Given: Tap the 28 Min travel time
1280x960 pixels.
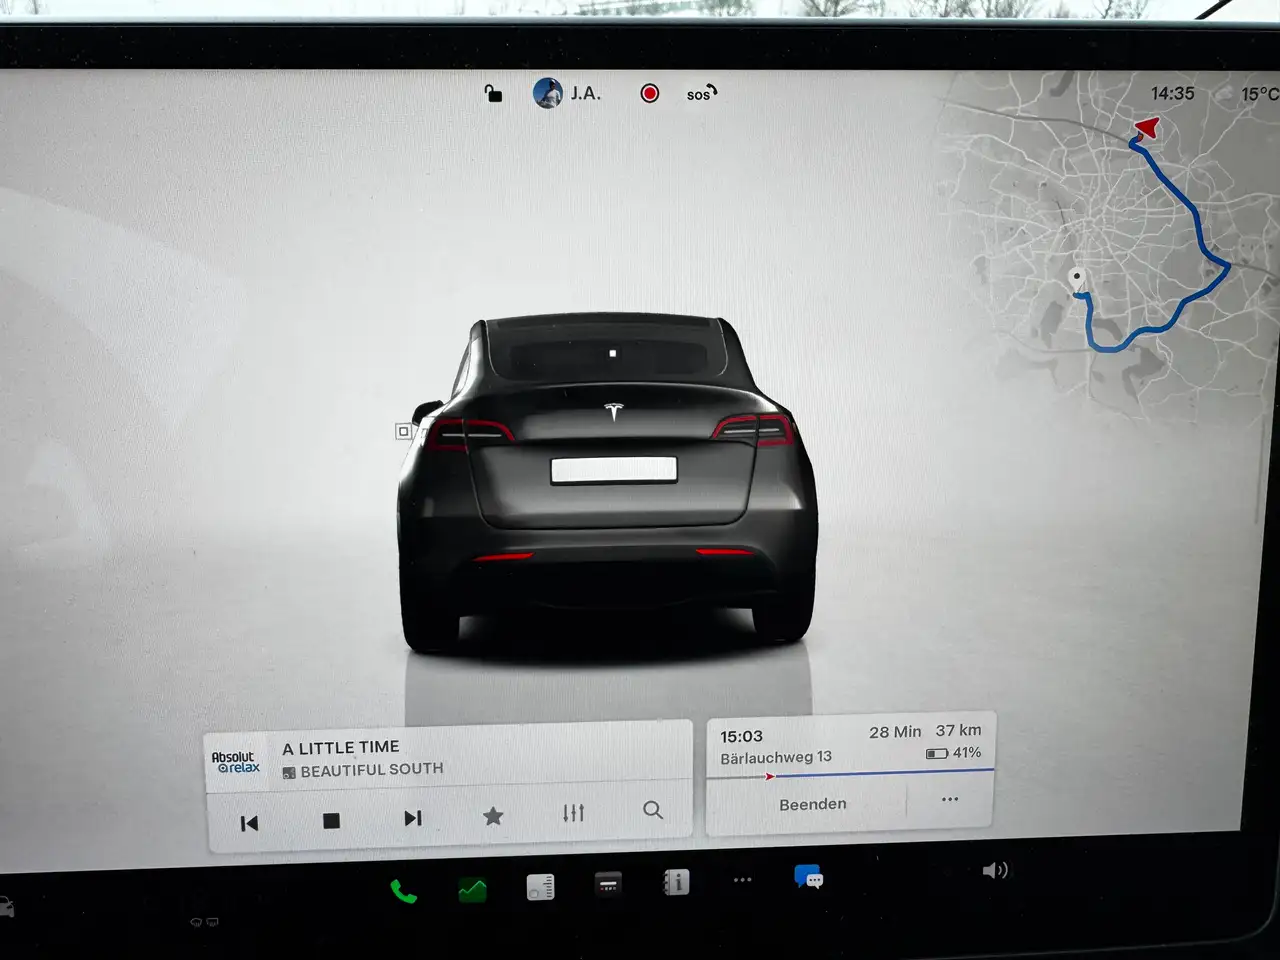Looking at the screenshot, I should tap(895, 732).
